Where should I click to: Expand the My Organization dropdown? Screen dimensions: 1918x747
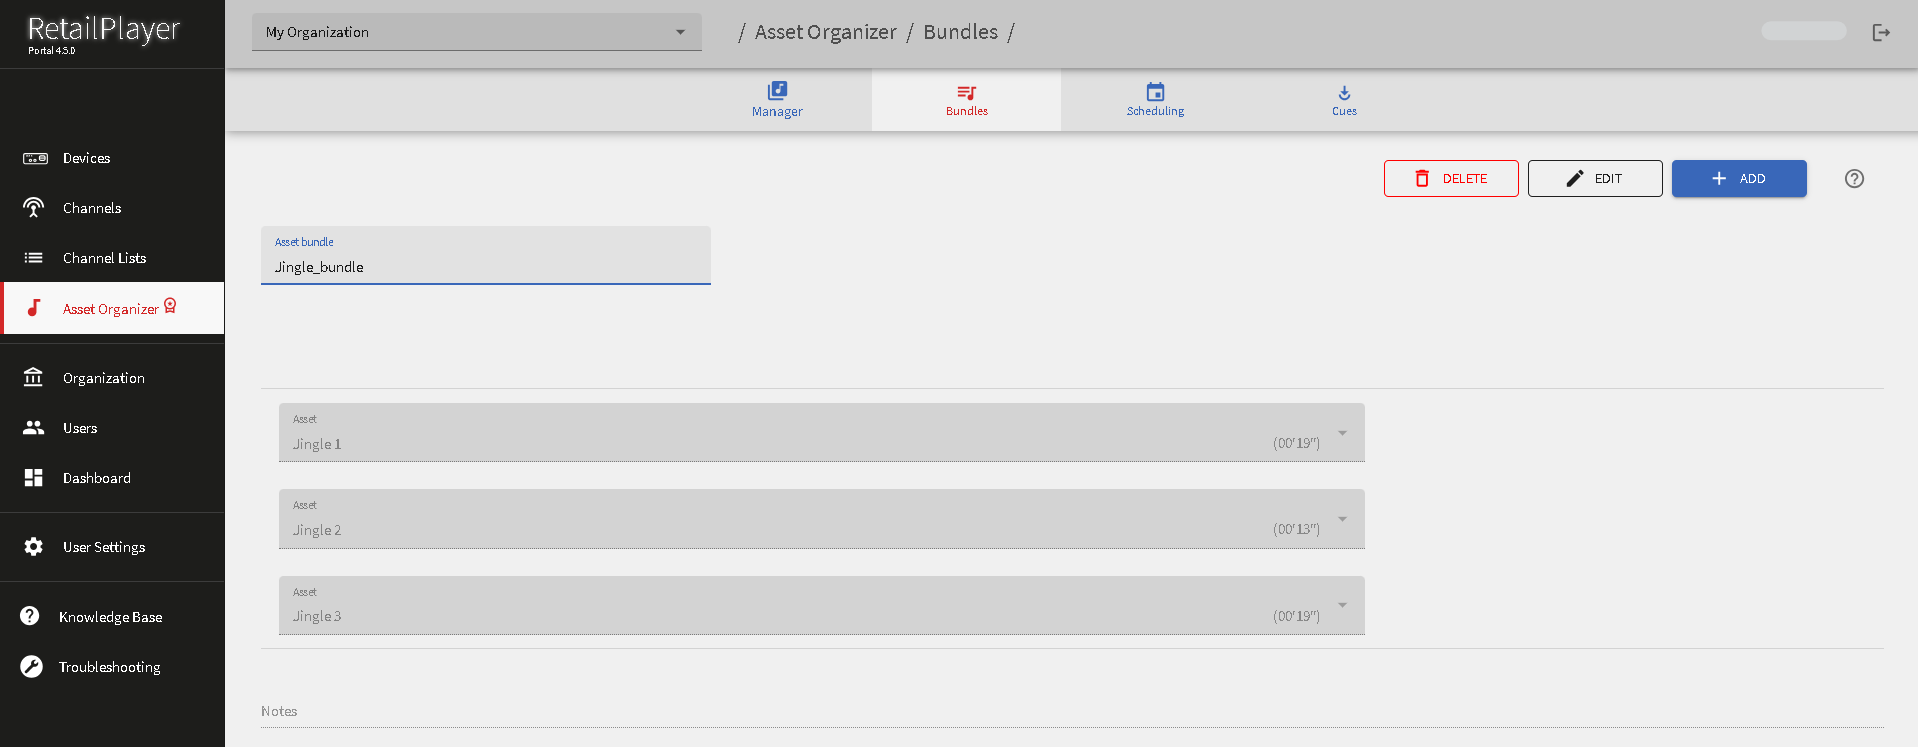click(476, 32)
